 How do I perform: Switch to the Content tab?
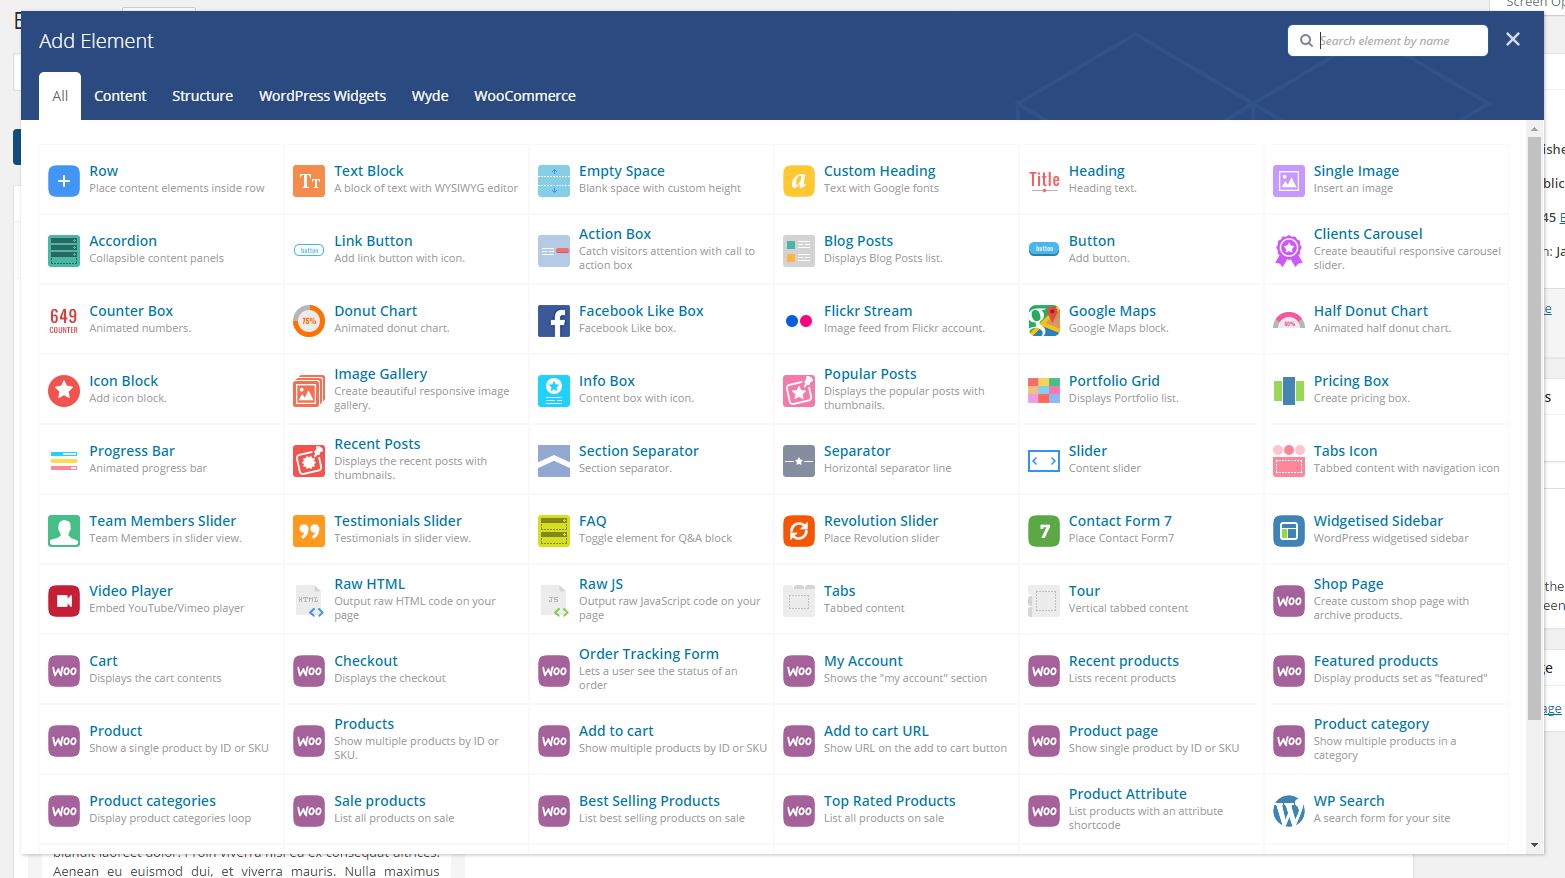120,96
